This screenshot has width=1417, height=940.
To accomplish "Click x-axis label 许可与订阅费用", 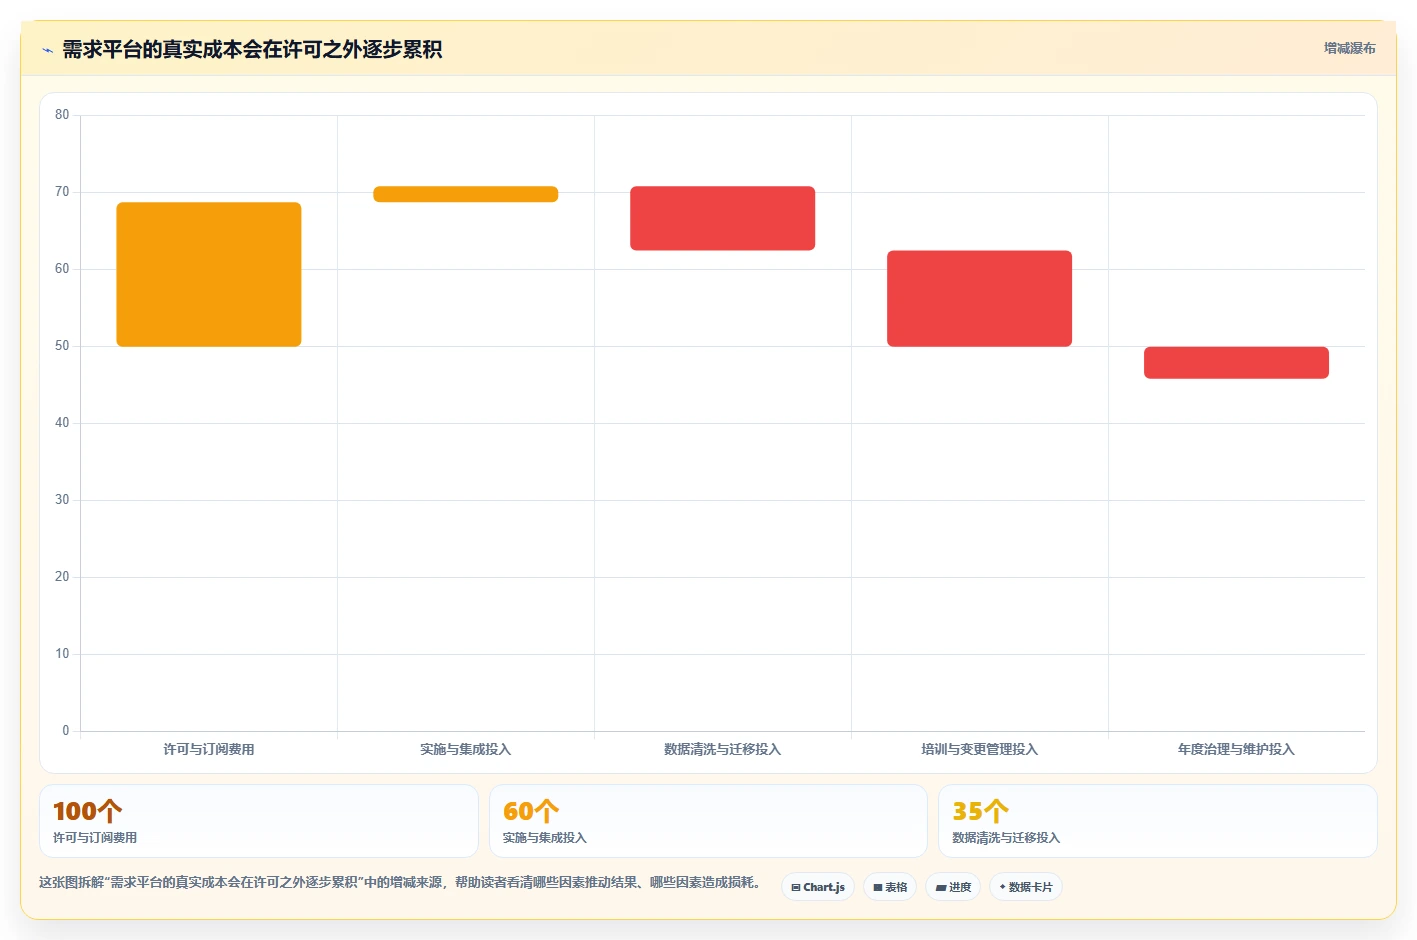I will click(209, 749).
